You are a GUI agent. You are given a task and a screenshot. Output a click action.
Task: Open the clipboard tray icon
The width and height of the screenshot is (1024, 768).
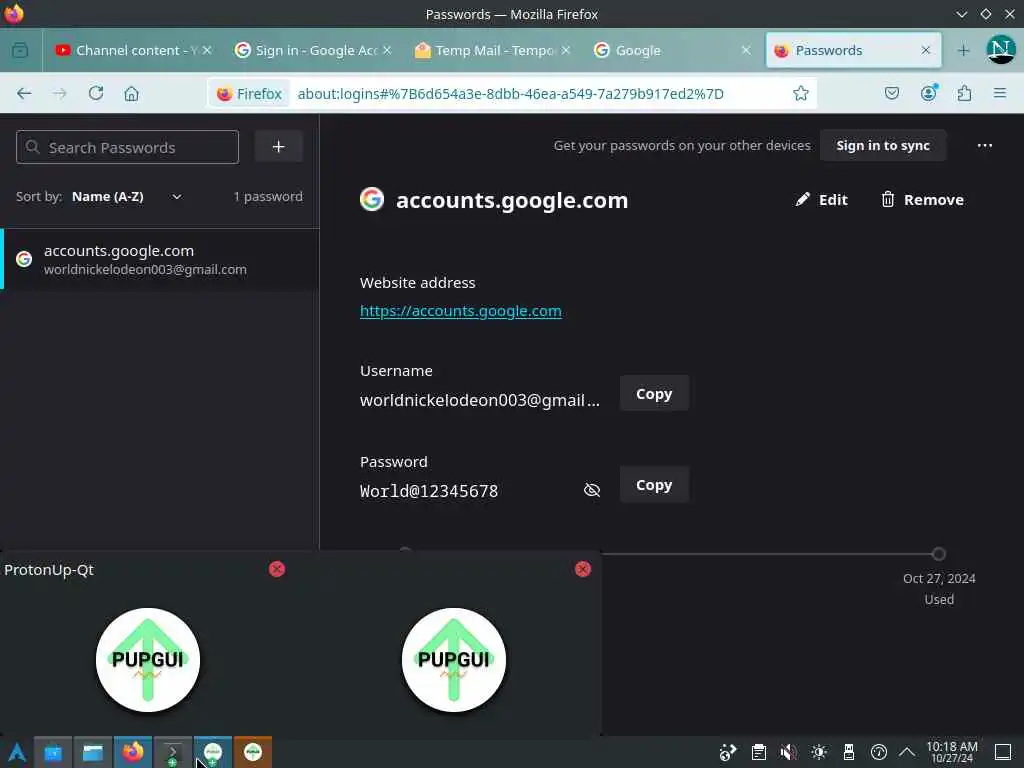758,752
